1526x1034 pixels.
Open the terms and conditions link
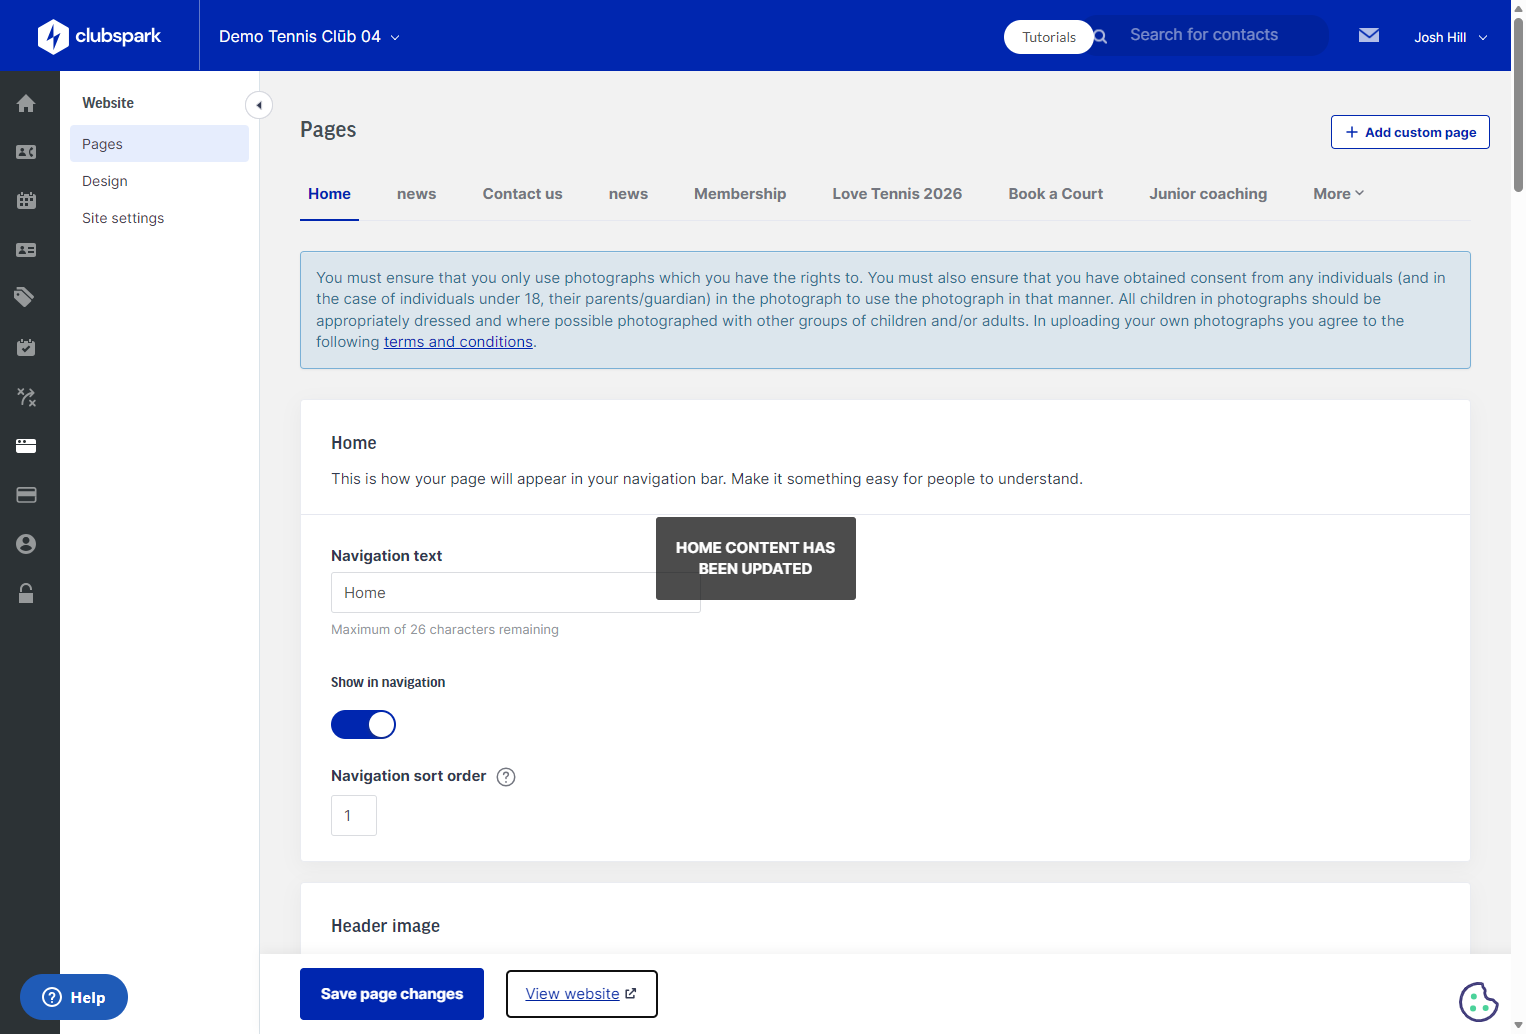coord(458,342)
